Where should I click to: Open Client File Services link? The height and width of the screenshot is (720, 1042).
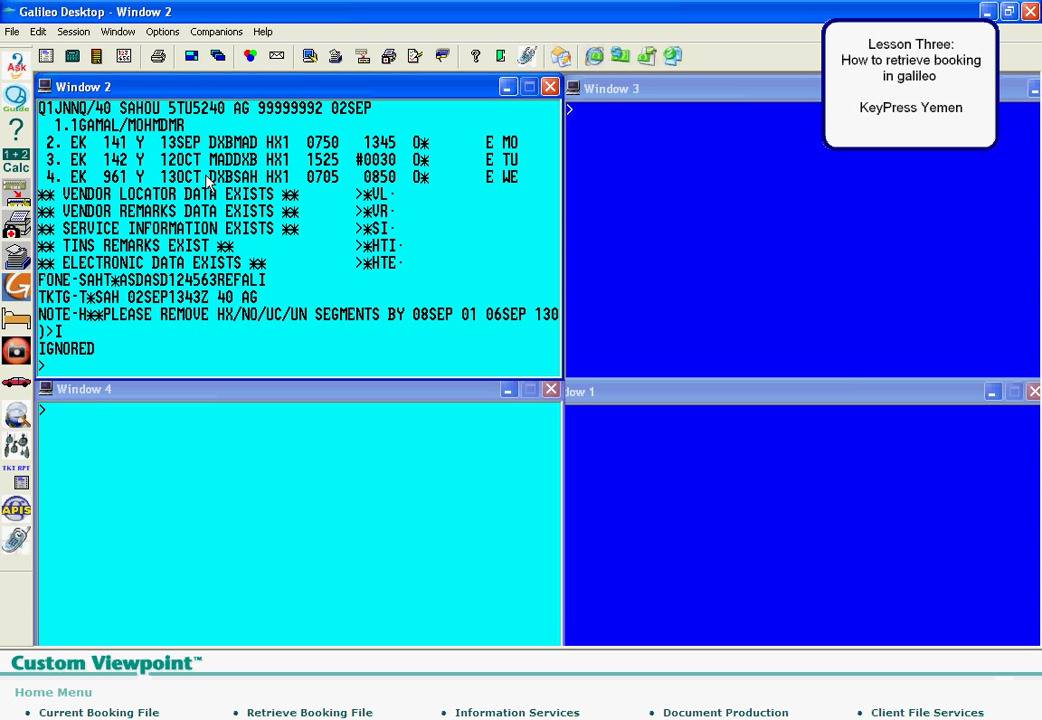928,712
